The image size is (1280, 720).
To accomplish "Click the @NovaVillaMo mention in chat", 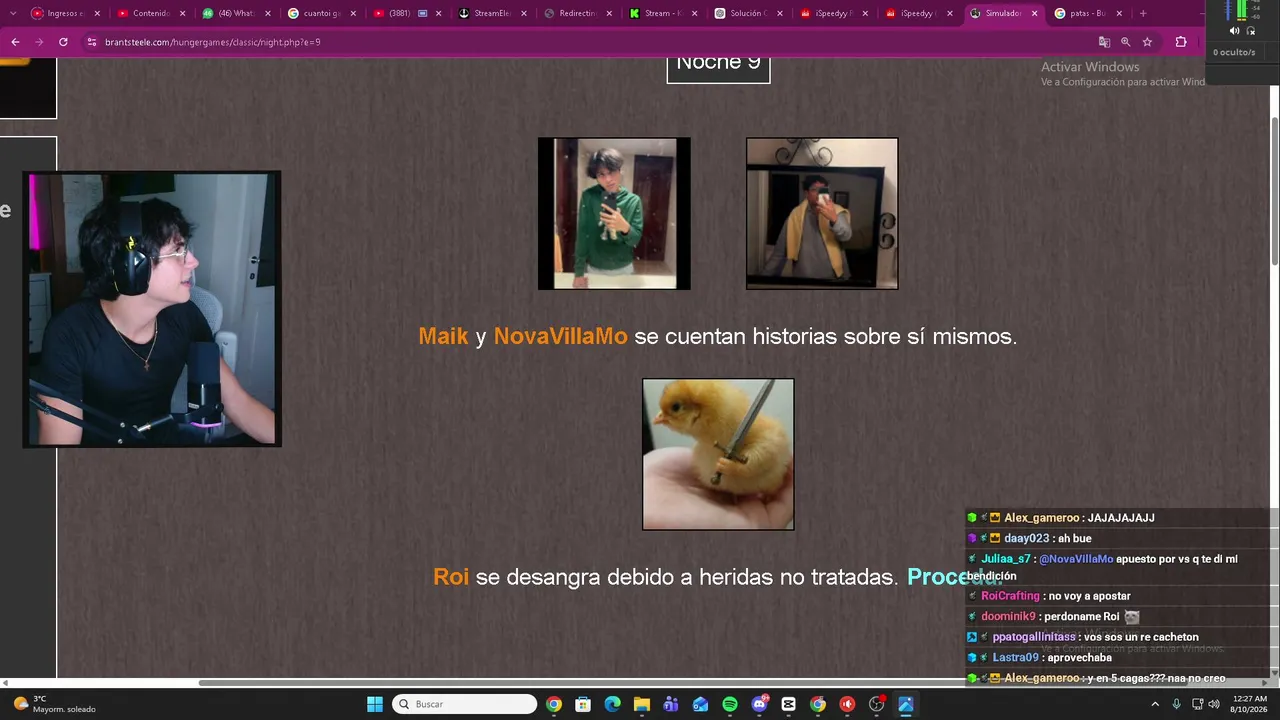I will [1076, 559].
